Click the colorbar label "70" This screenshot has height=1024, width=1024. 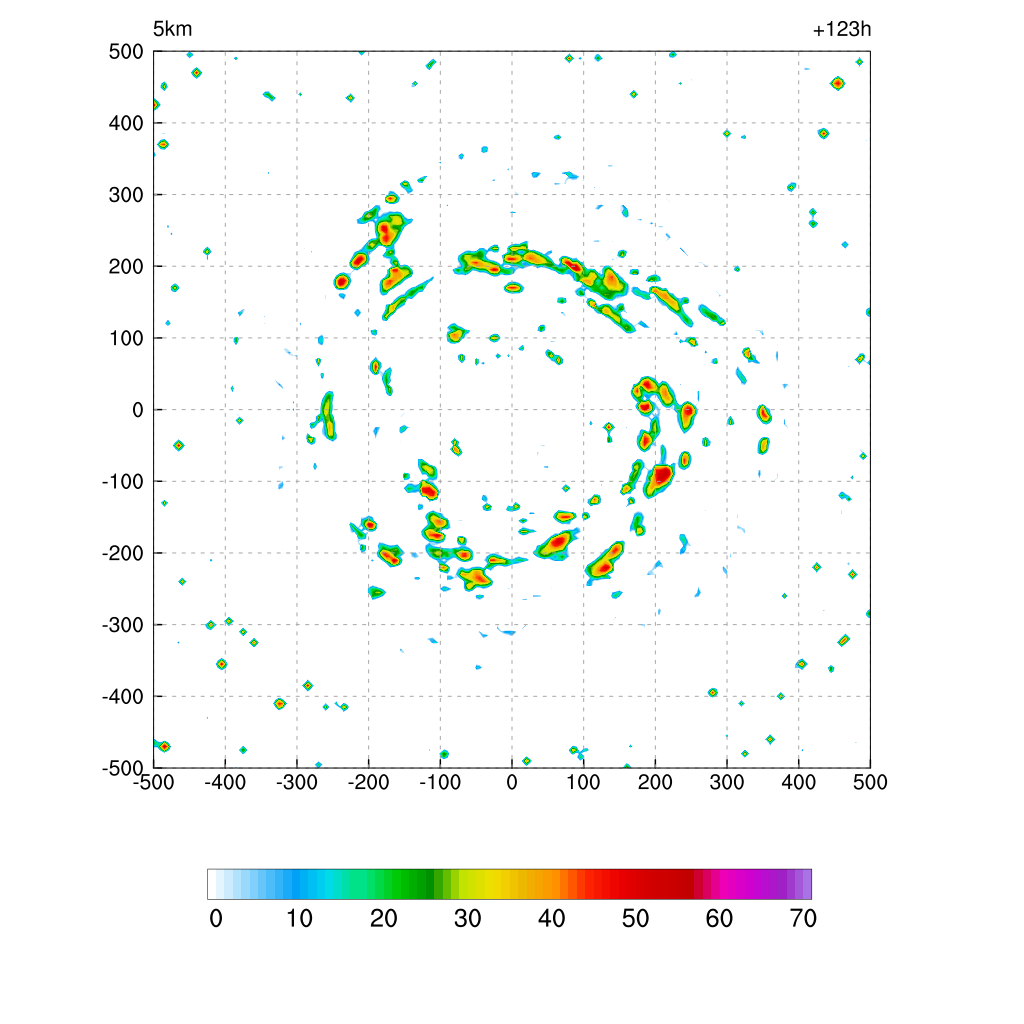pyautogui.click(x=803, y=919)
